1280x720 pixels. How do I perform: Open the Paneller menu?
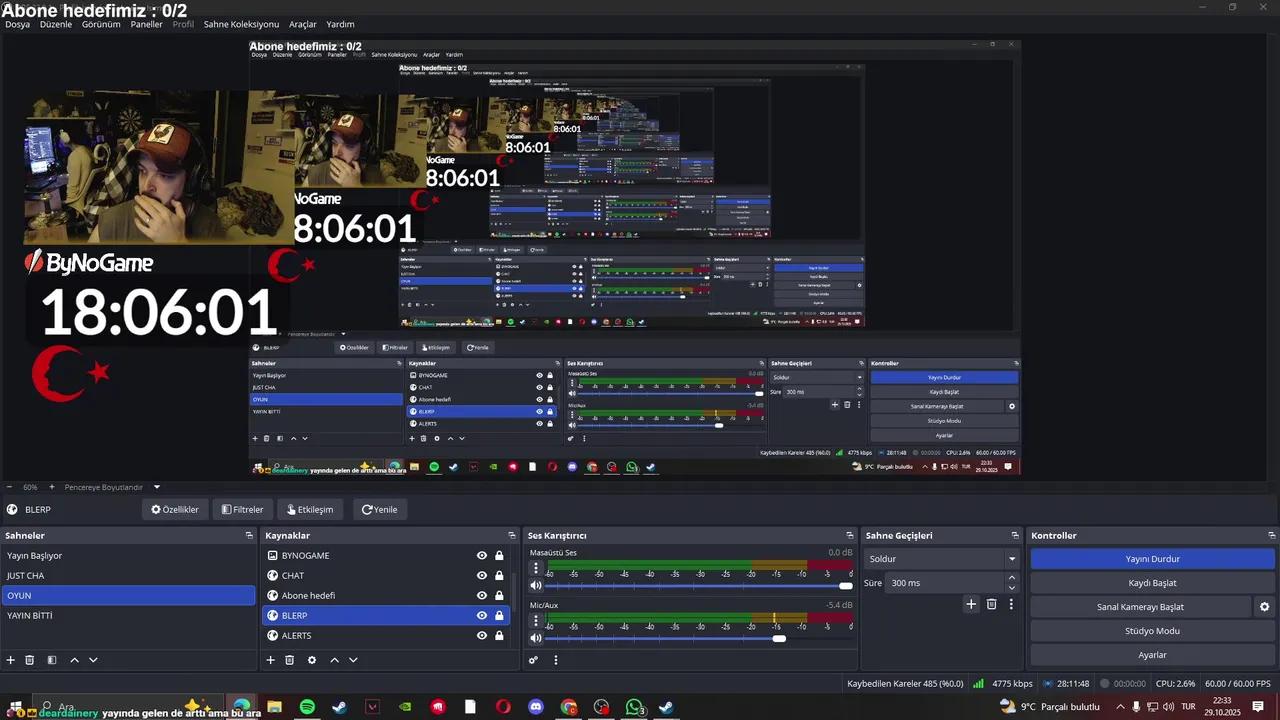(x=146, y=24)
